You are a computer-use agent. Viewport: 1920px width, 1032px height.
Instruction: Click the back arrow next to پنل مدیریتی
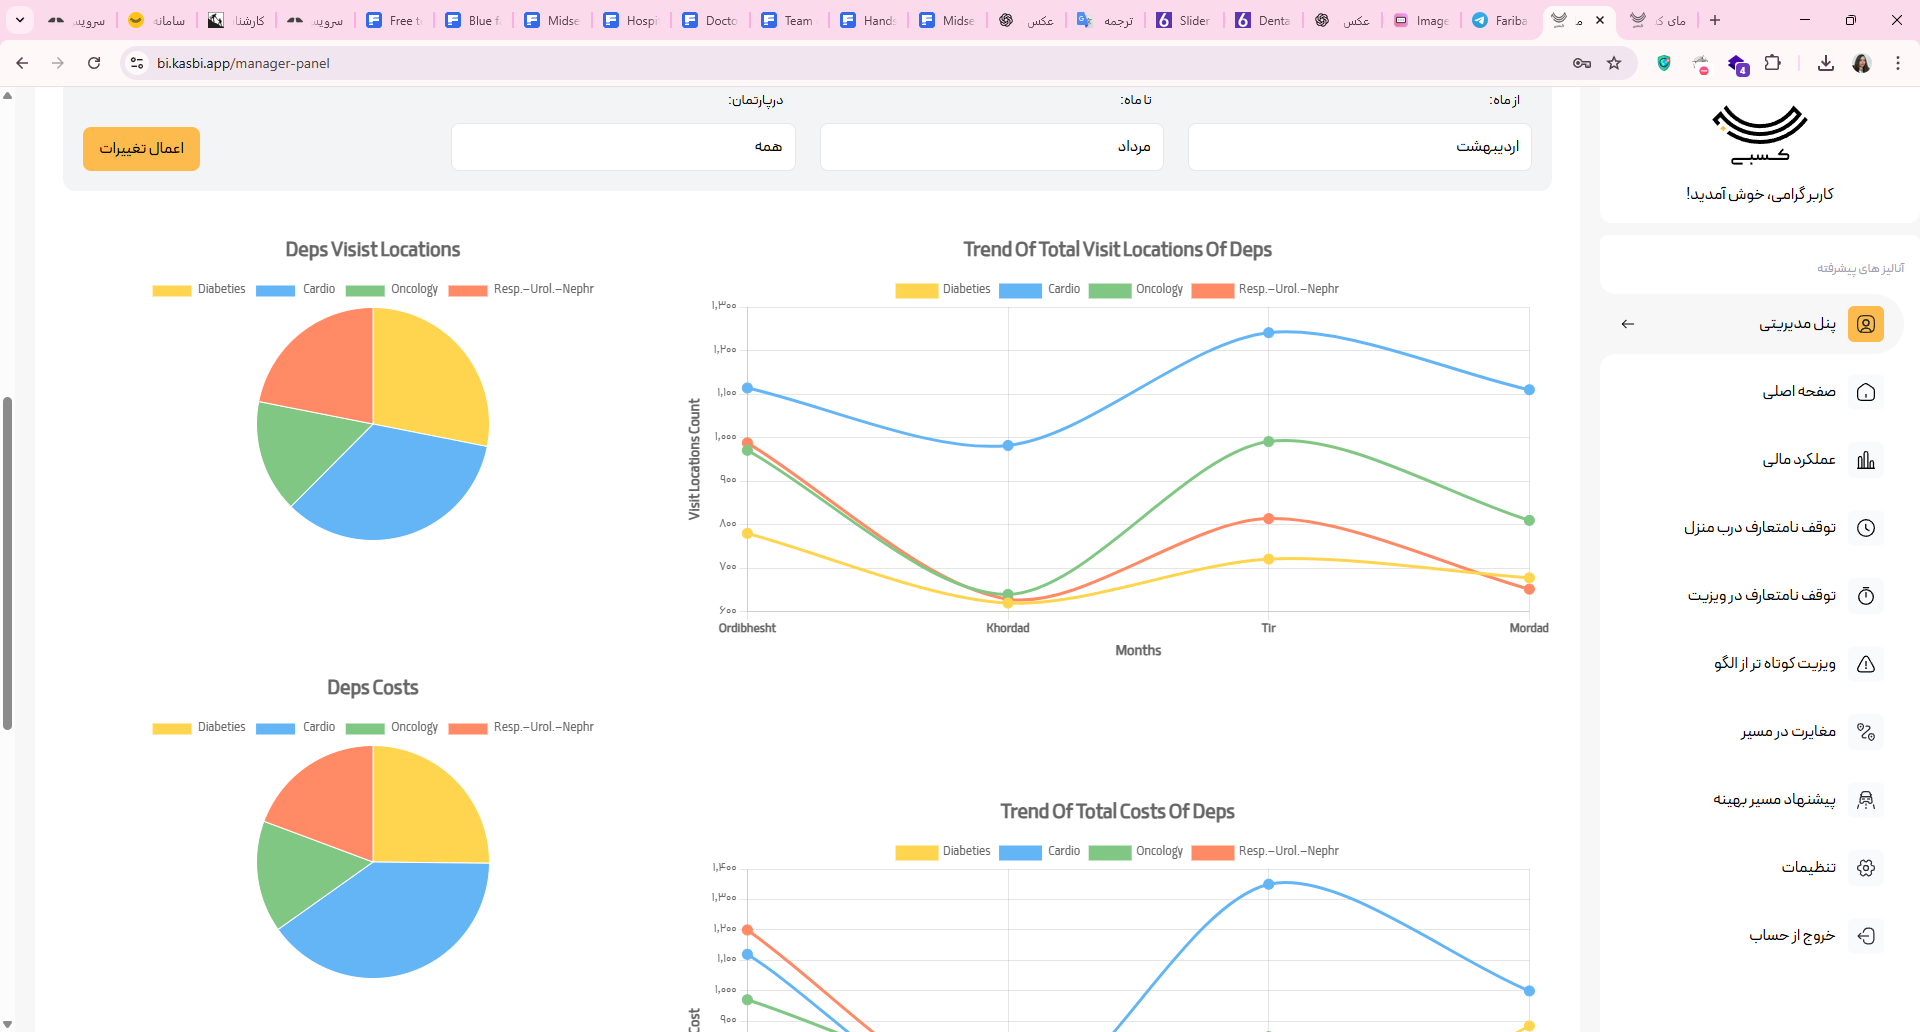[1628, 324]
